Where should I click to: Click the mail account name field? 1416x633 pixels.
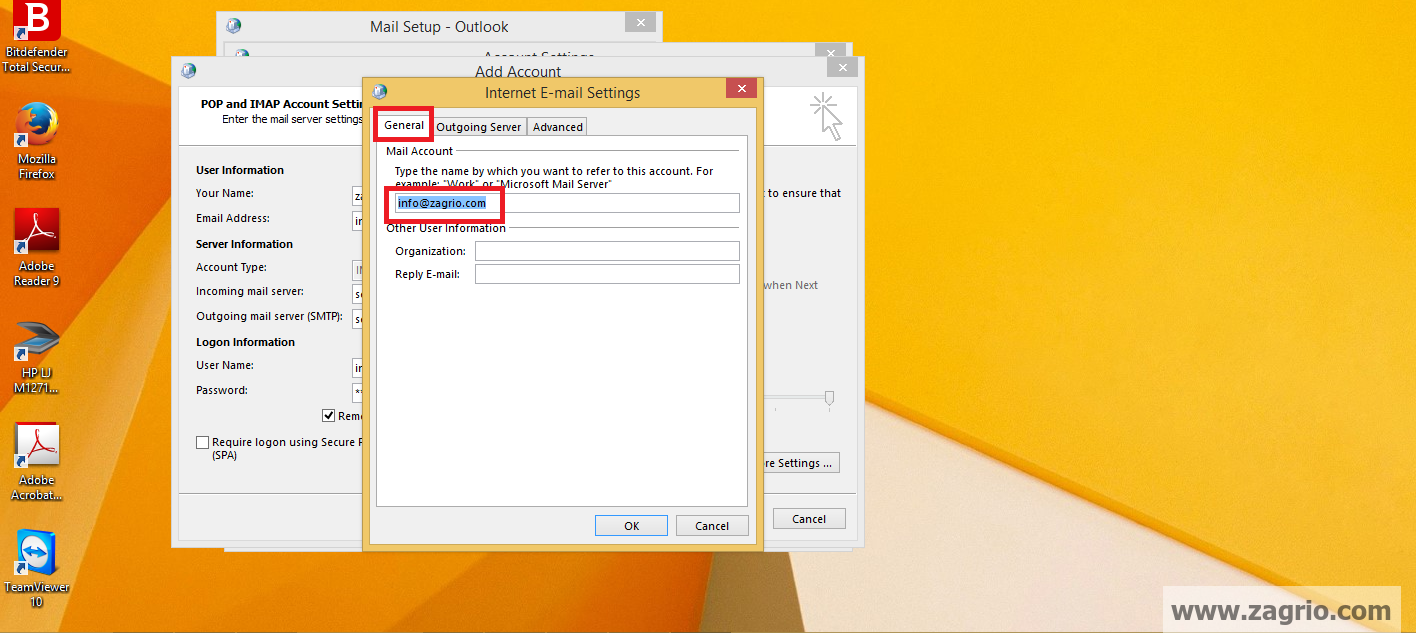tap(567, 203)
